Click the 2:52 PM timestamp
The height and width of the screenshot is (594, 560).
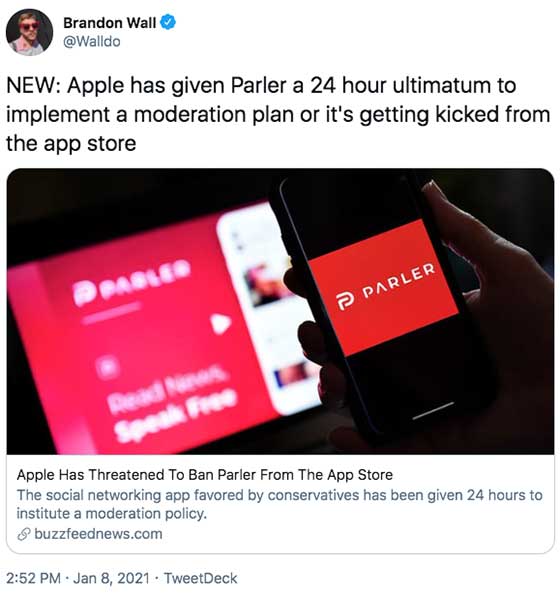(x=33, y=578)
